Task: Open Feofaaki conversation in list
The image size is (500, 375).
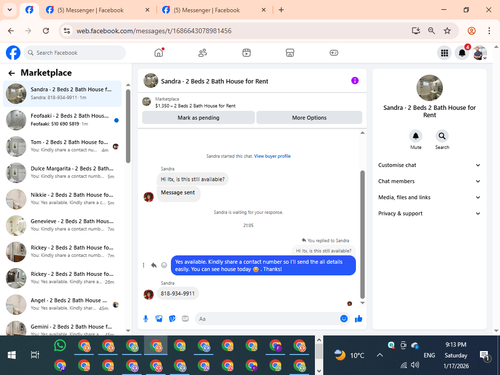Action: coord(62,120)
